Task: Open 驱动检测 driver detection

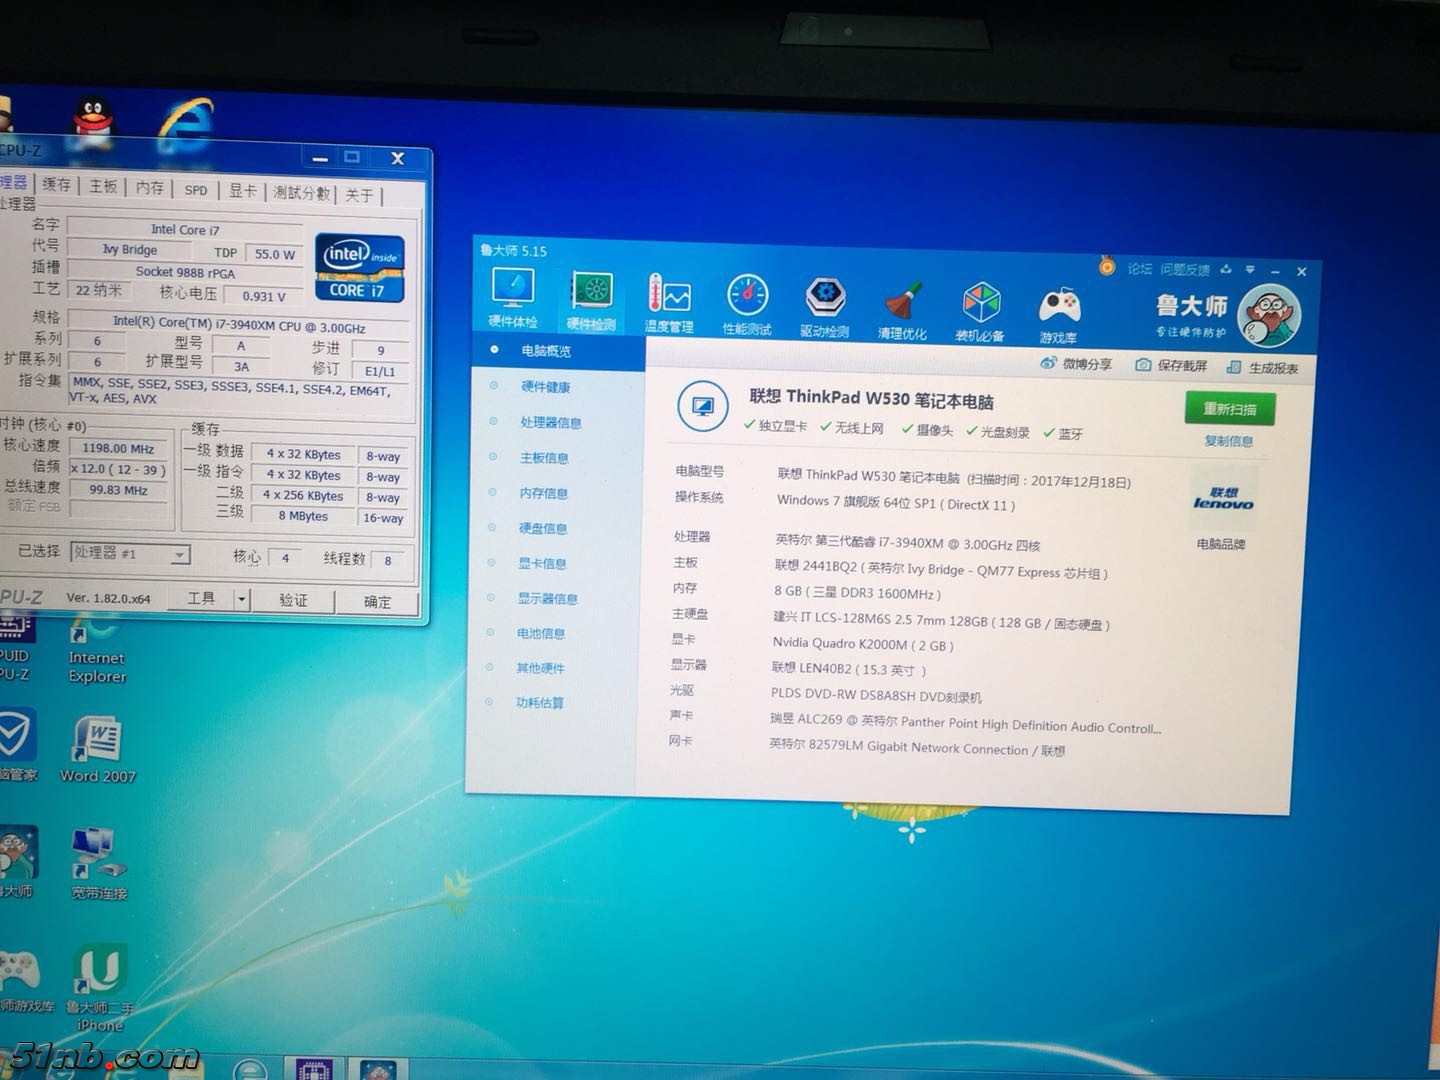Action: (825, 307)
